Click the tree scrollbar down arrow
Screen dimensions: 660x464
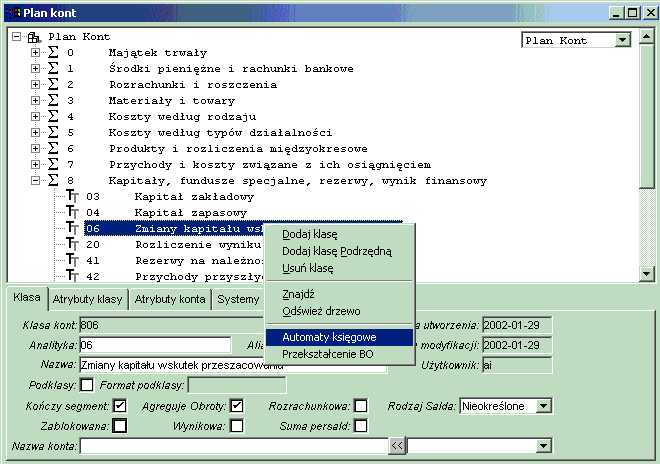click(x=647, y=274)
